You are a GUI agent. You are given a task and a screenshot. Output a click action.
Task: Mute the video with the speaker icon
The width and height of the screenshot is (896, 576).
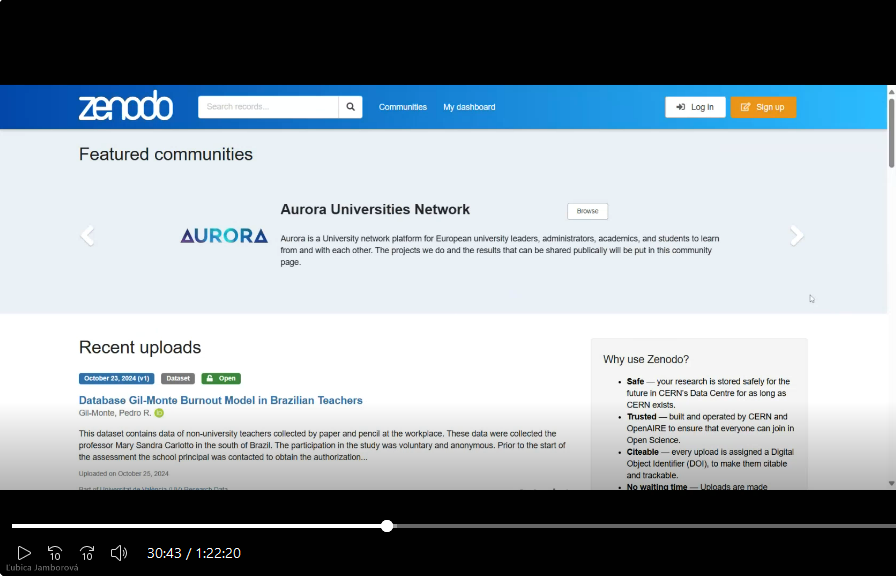119,553
